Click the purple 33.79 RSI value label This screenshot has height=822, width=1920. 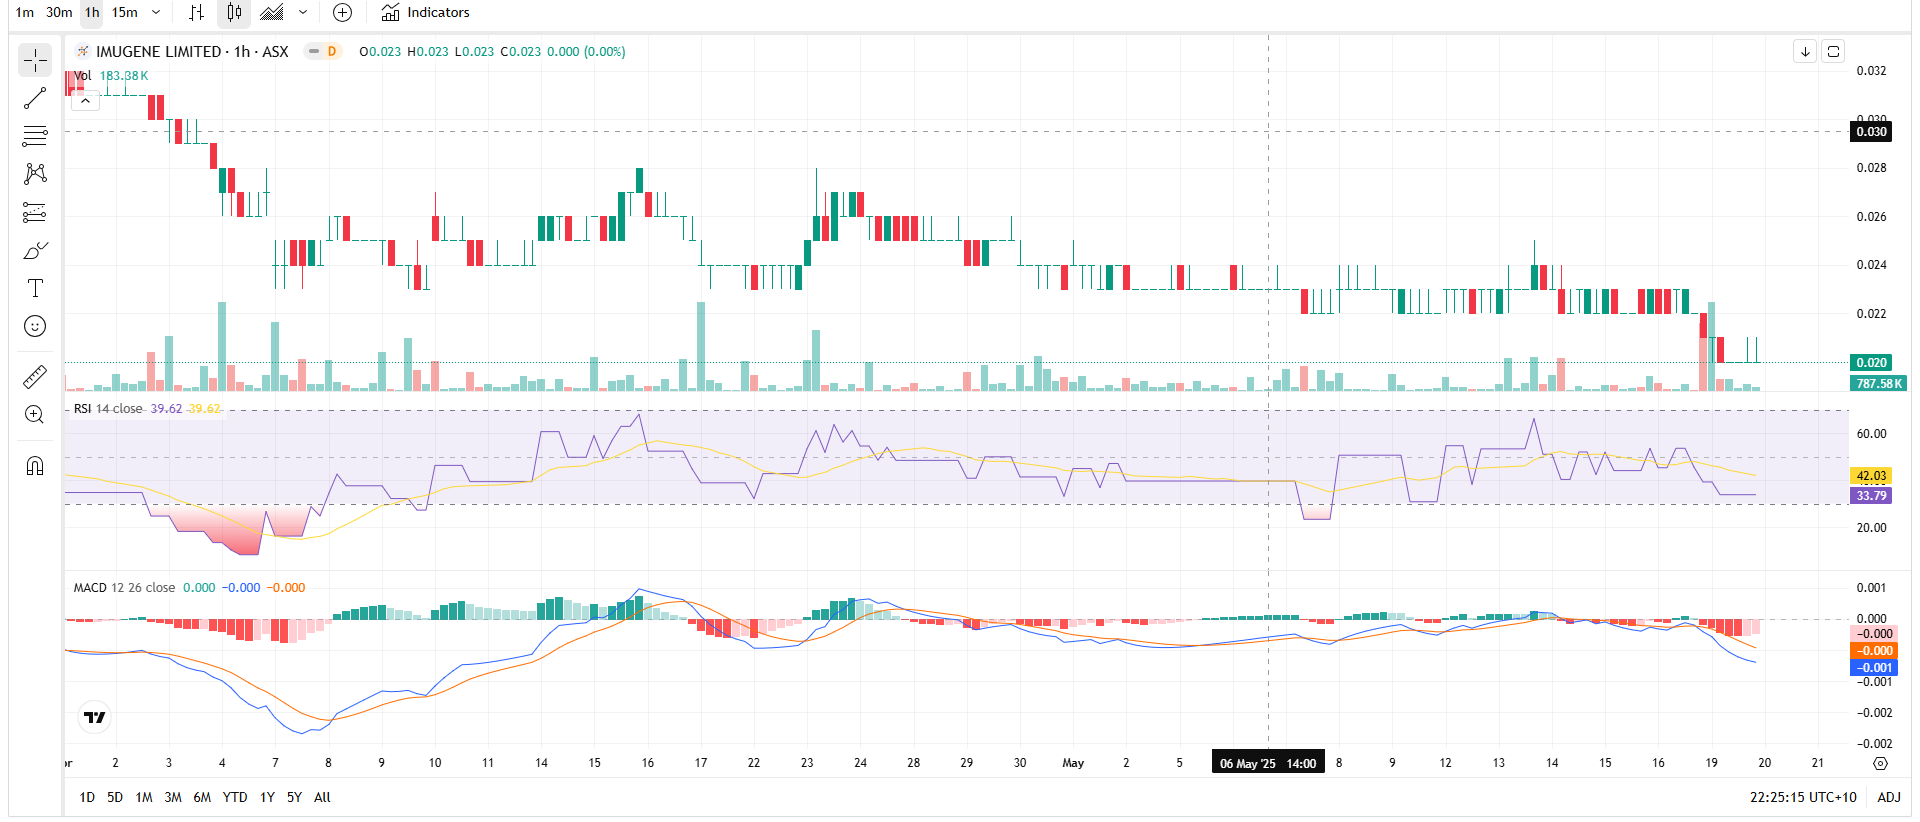pyautogui.click(x=1871, y=495)
